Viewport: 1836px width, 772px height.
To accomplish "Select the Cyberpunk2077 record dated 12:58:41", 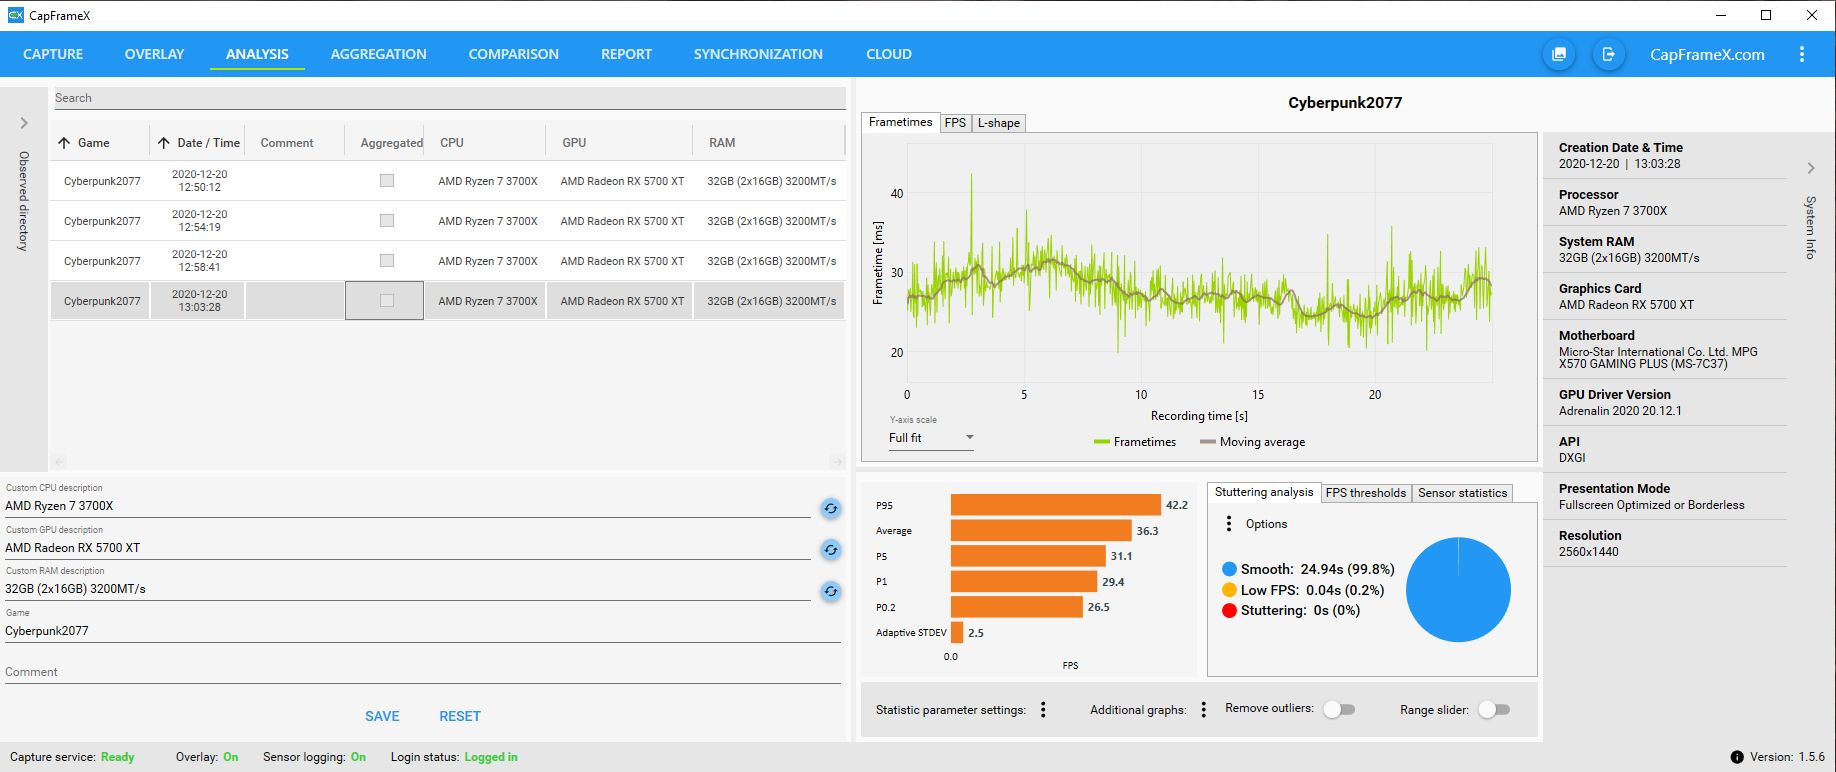I will click(447, 261).
